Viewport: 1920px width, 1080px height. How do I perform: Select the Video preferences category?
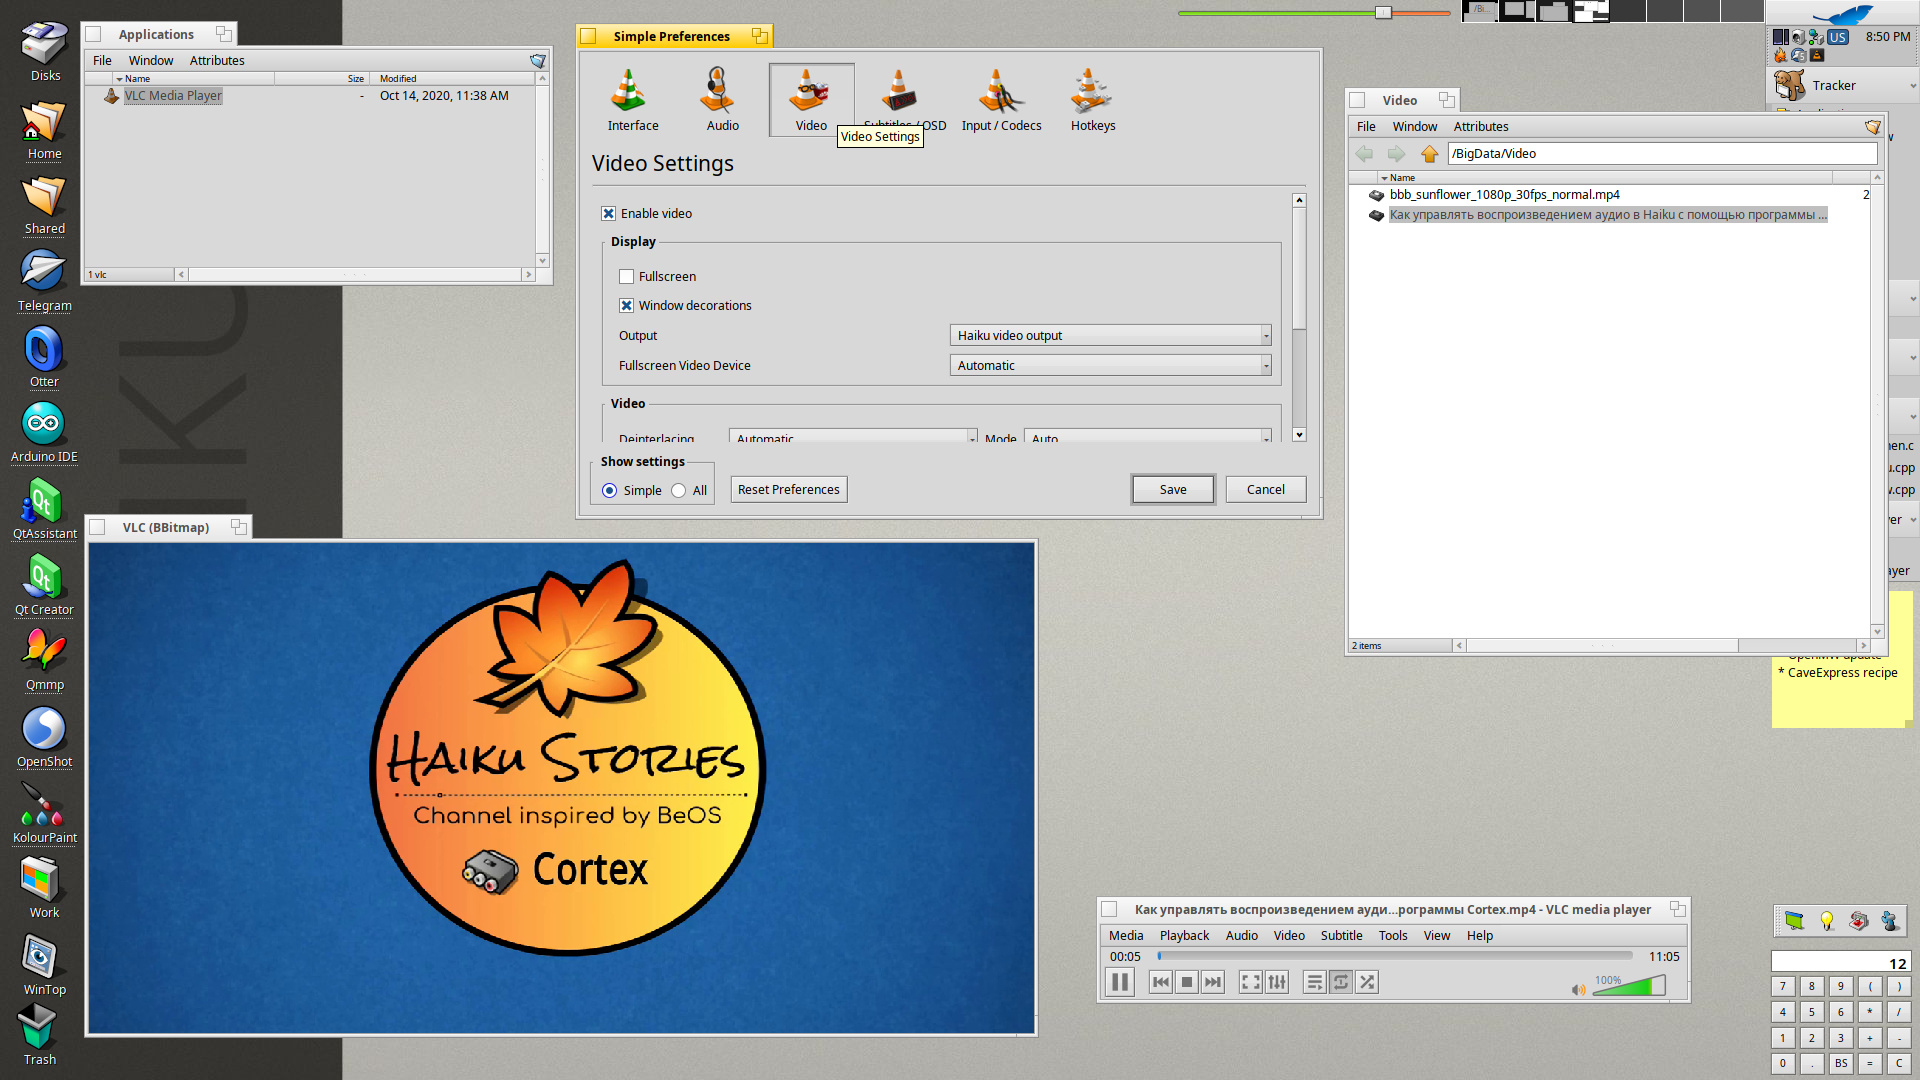pyautogui.click(x=811, y=100)
